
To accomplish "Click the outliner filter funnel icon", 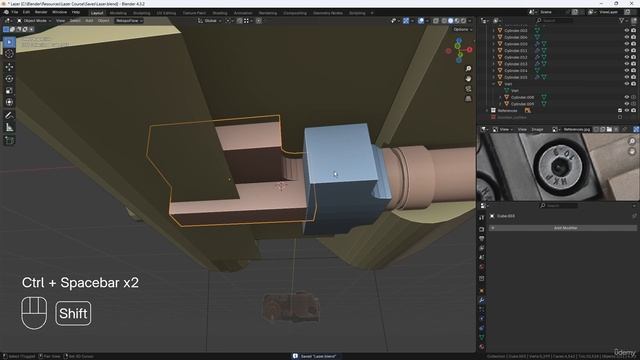I will pos(622,20).
